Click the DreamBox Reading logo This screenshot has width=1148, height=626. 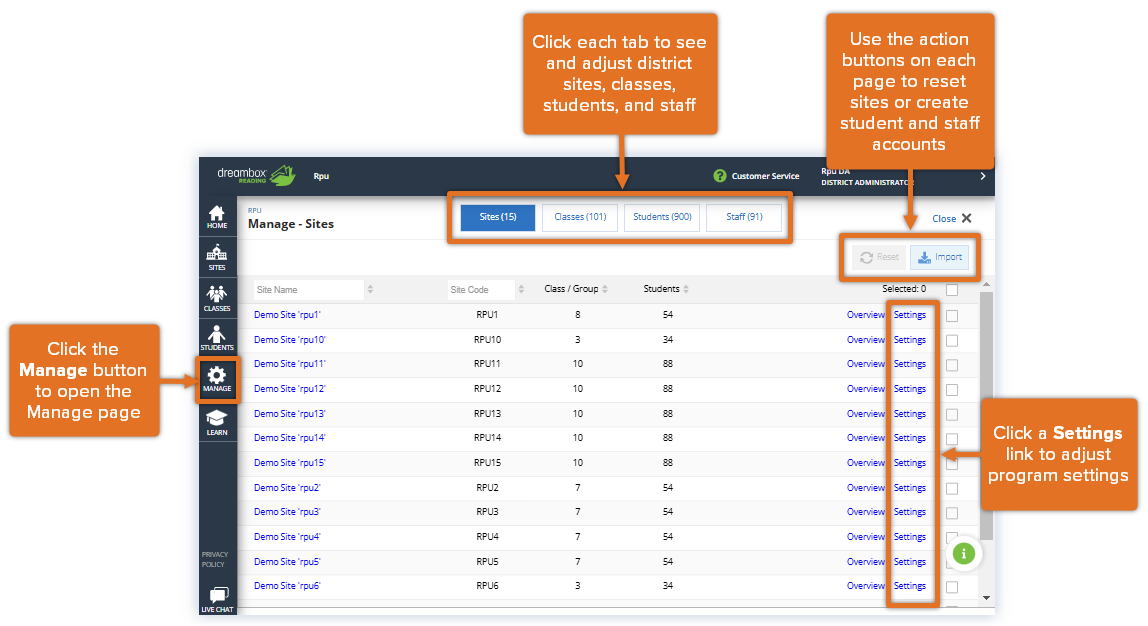pos(256,175)
